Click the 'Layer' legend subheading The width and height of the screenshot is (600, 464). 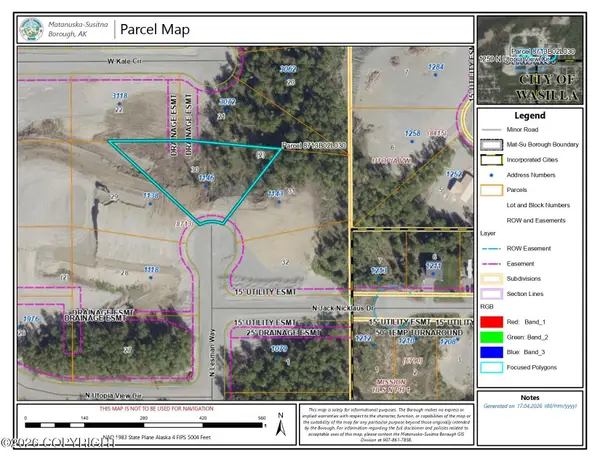pyautogui.click(x=488, y=233)
